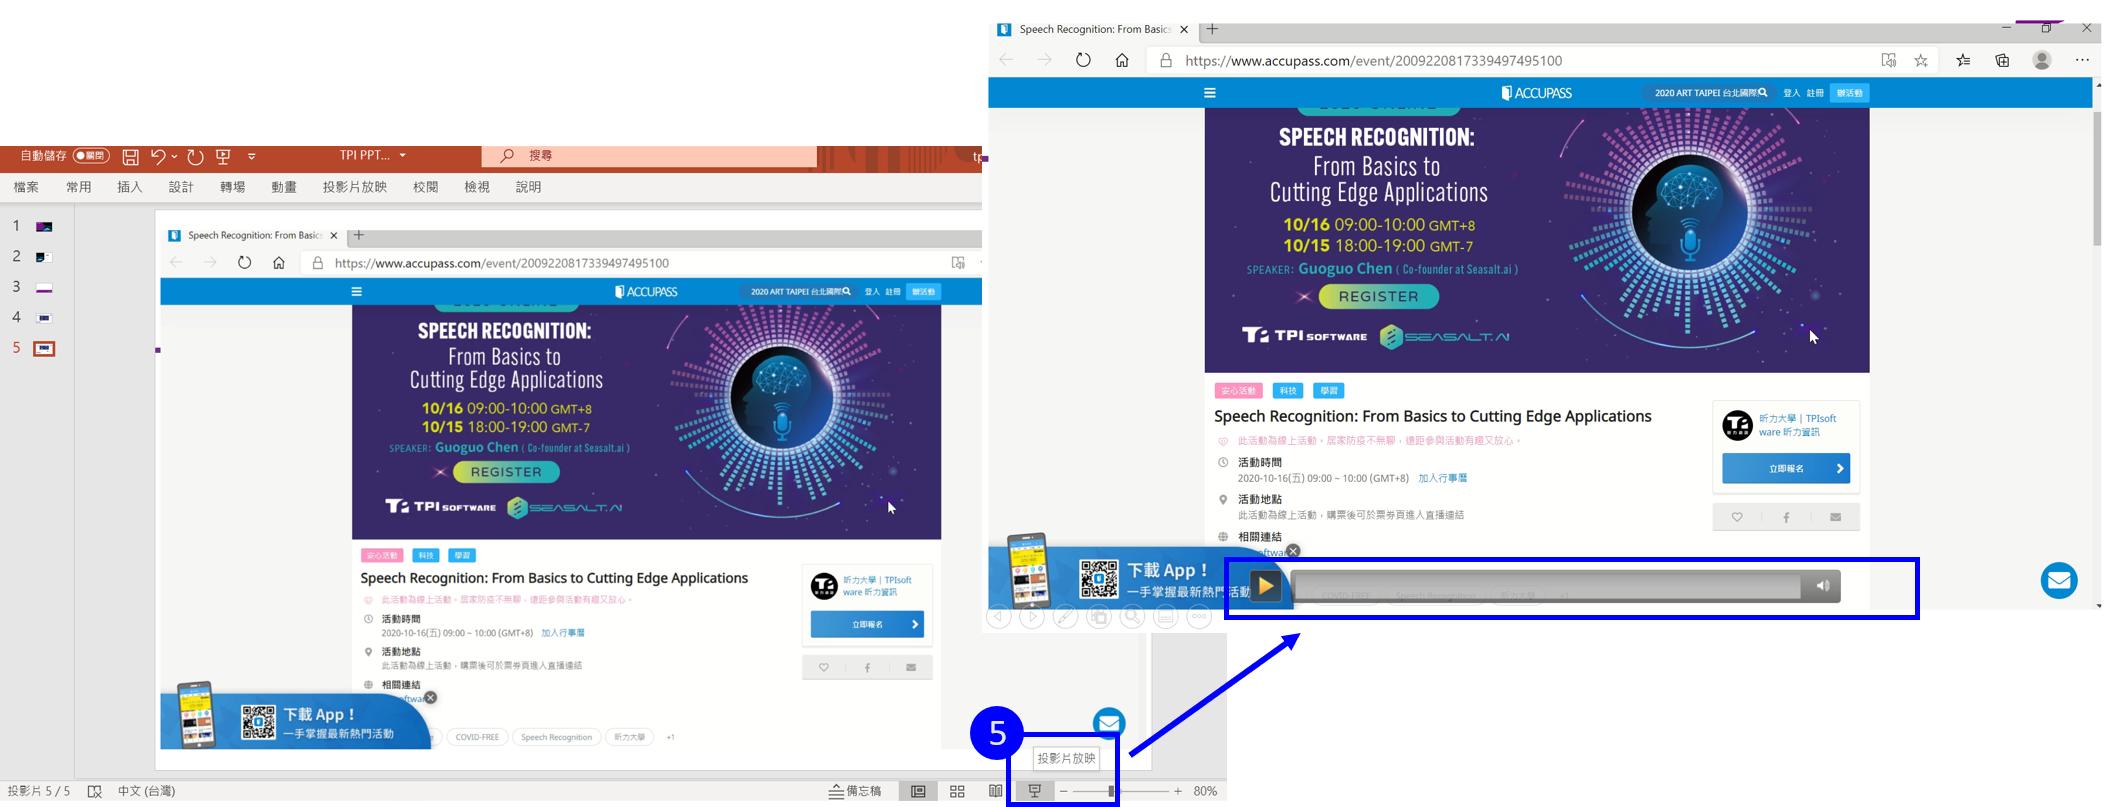This screenshot has width=2110, height=807.
Task: Click the 辦活動 button in right Accupass header
Action: tap(1849, 93)
